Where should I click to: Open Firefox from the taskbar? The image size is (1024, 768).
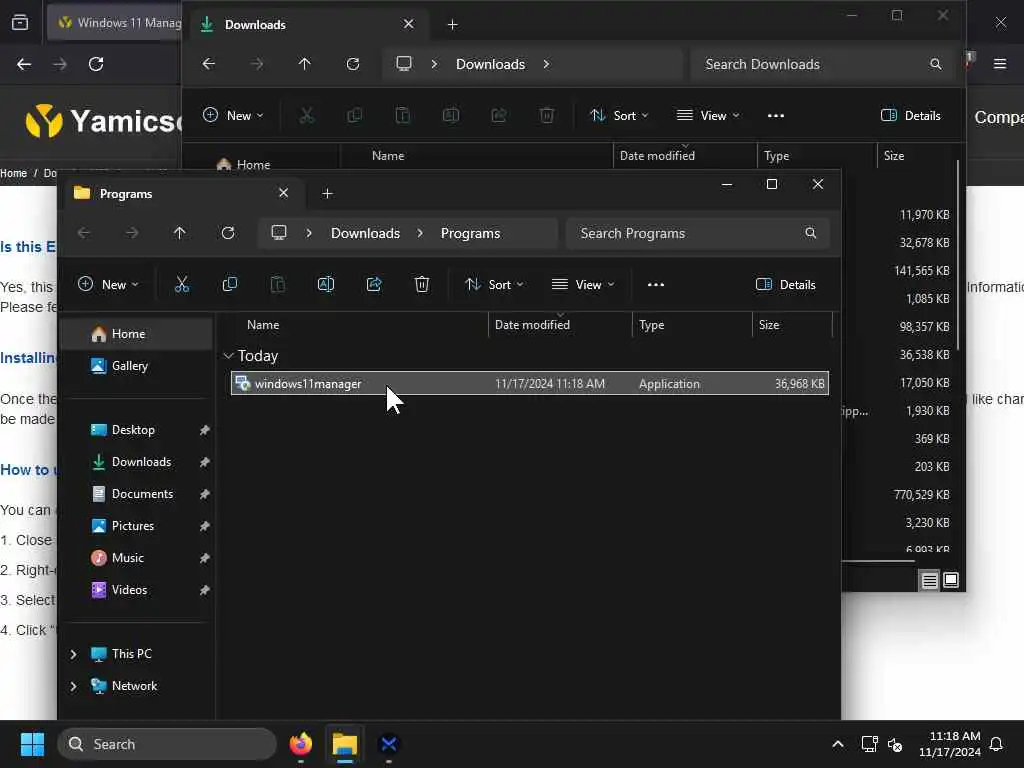click(300, 744)
